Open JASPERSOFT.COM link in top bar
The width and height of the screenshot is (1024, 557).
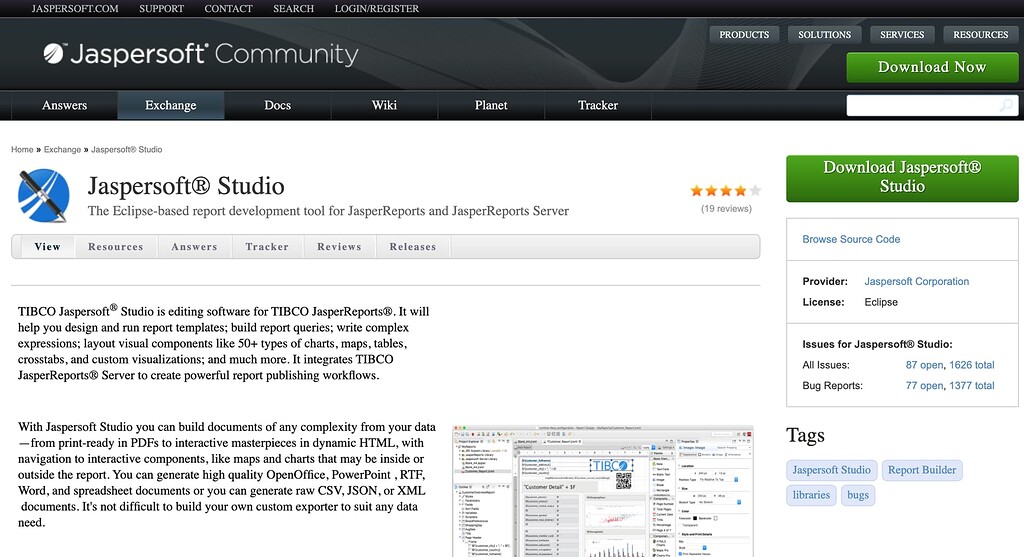[75, 8]
